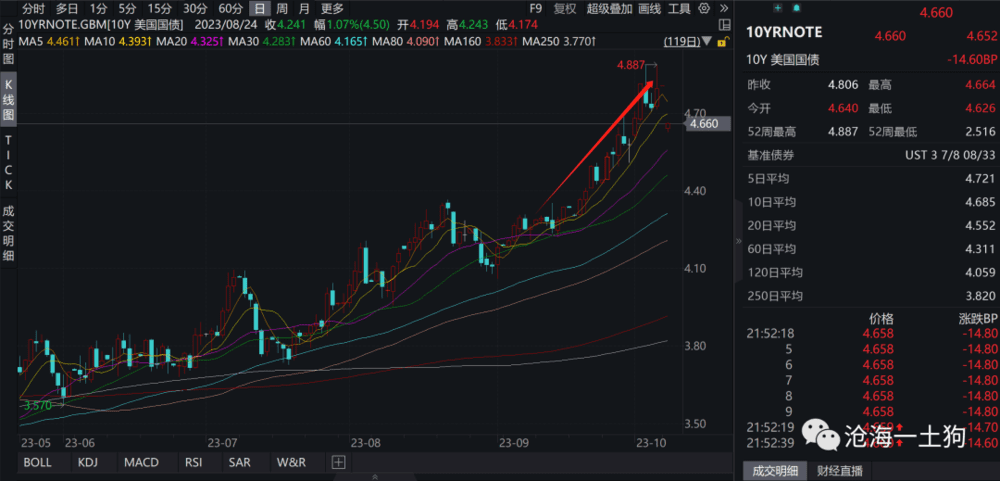
Task: Switch to 多日 multi-day period
Action: click(67, 8)
